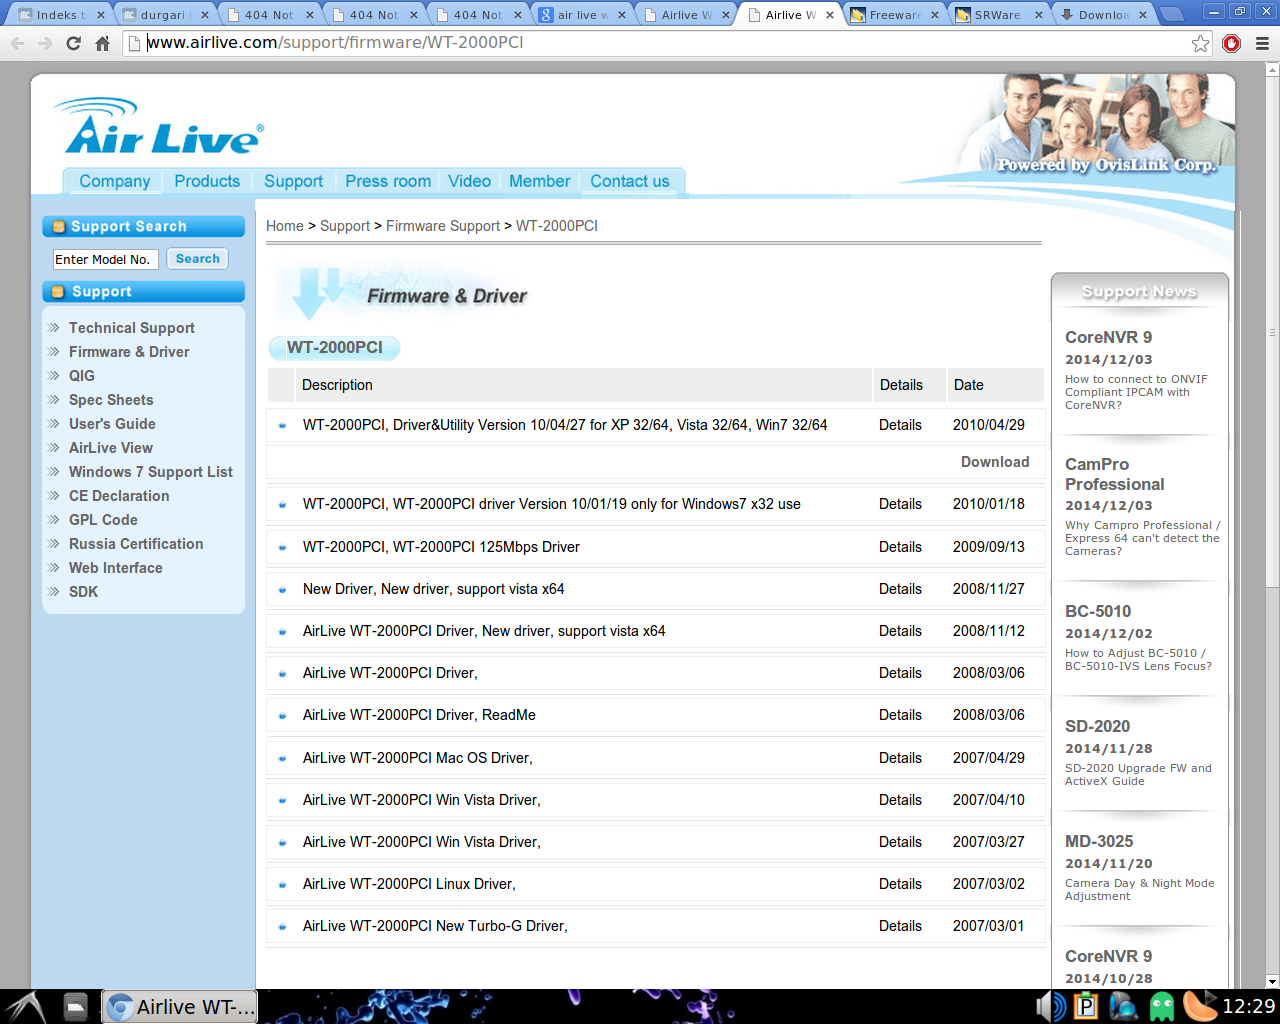Open Details for the Mac OS Driver
The height and width of the screenshot is (1024, 1280).
[900, 758]
